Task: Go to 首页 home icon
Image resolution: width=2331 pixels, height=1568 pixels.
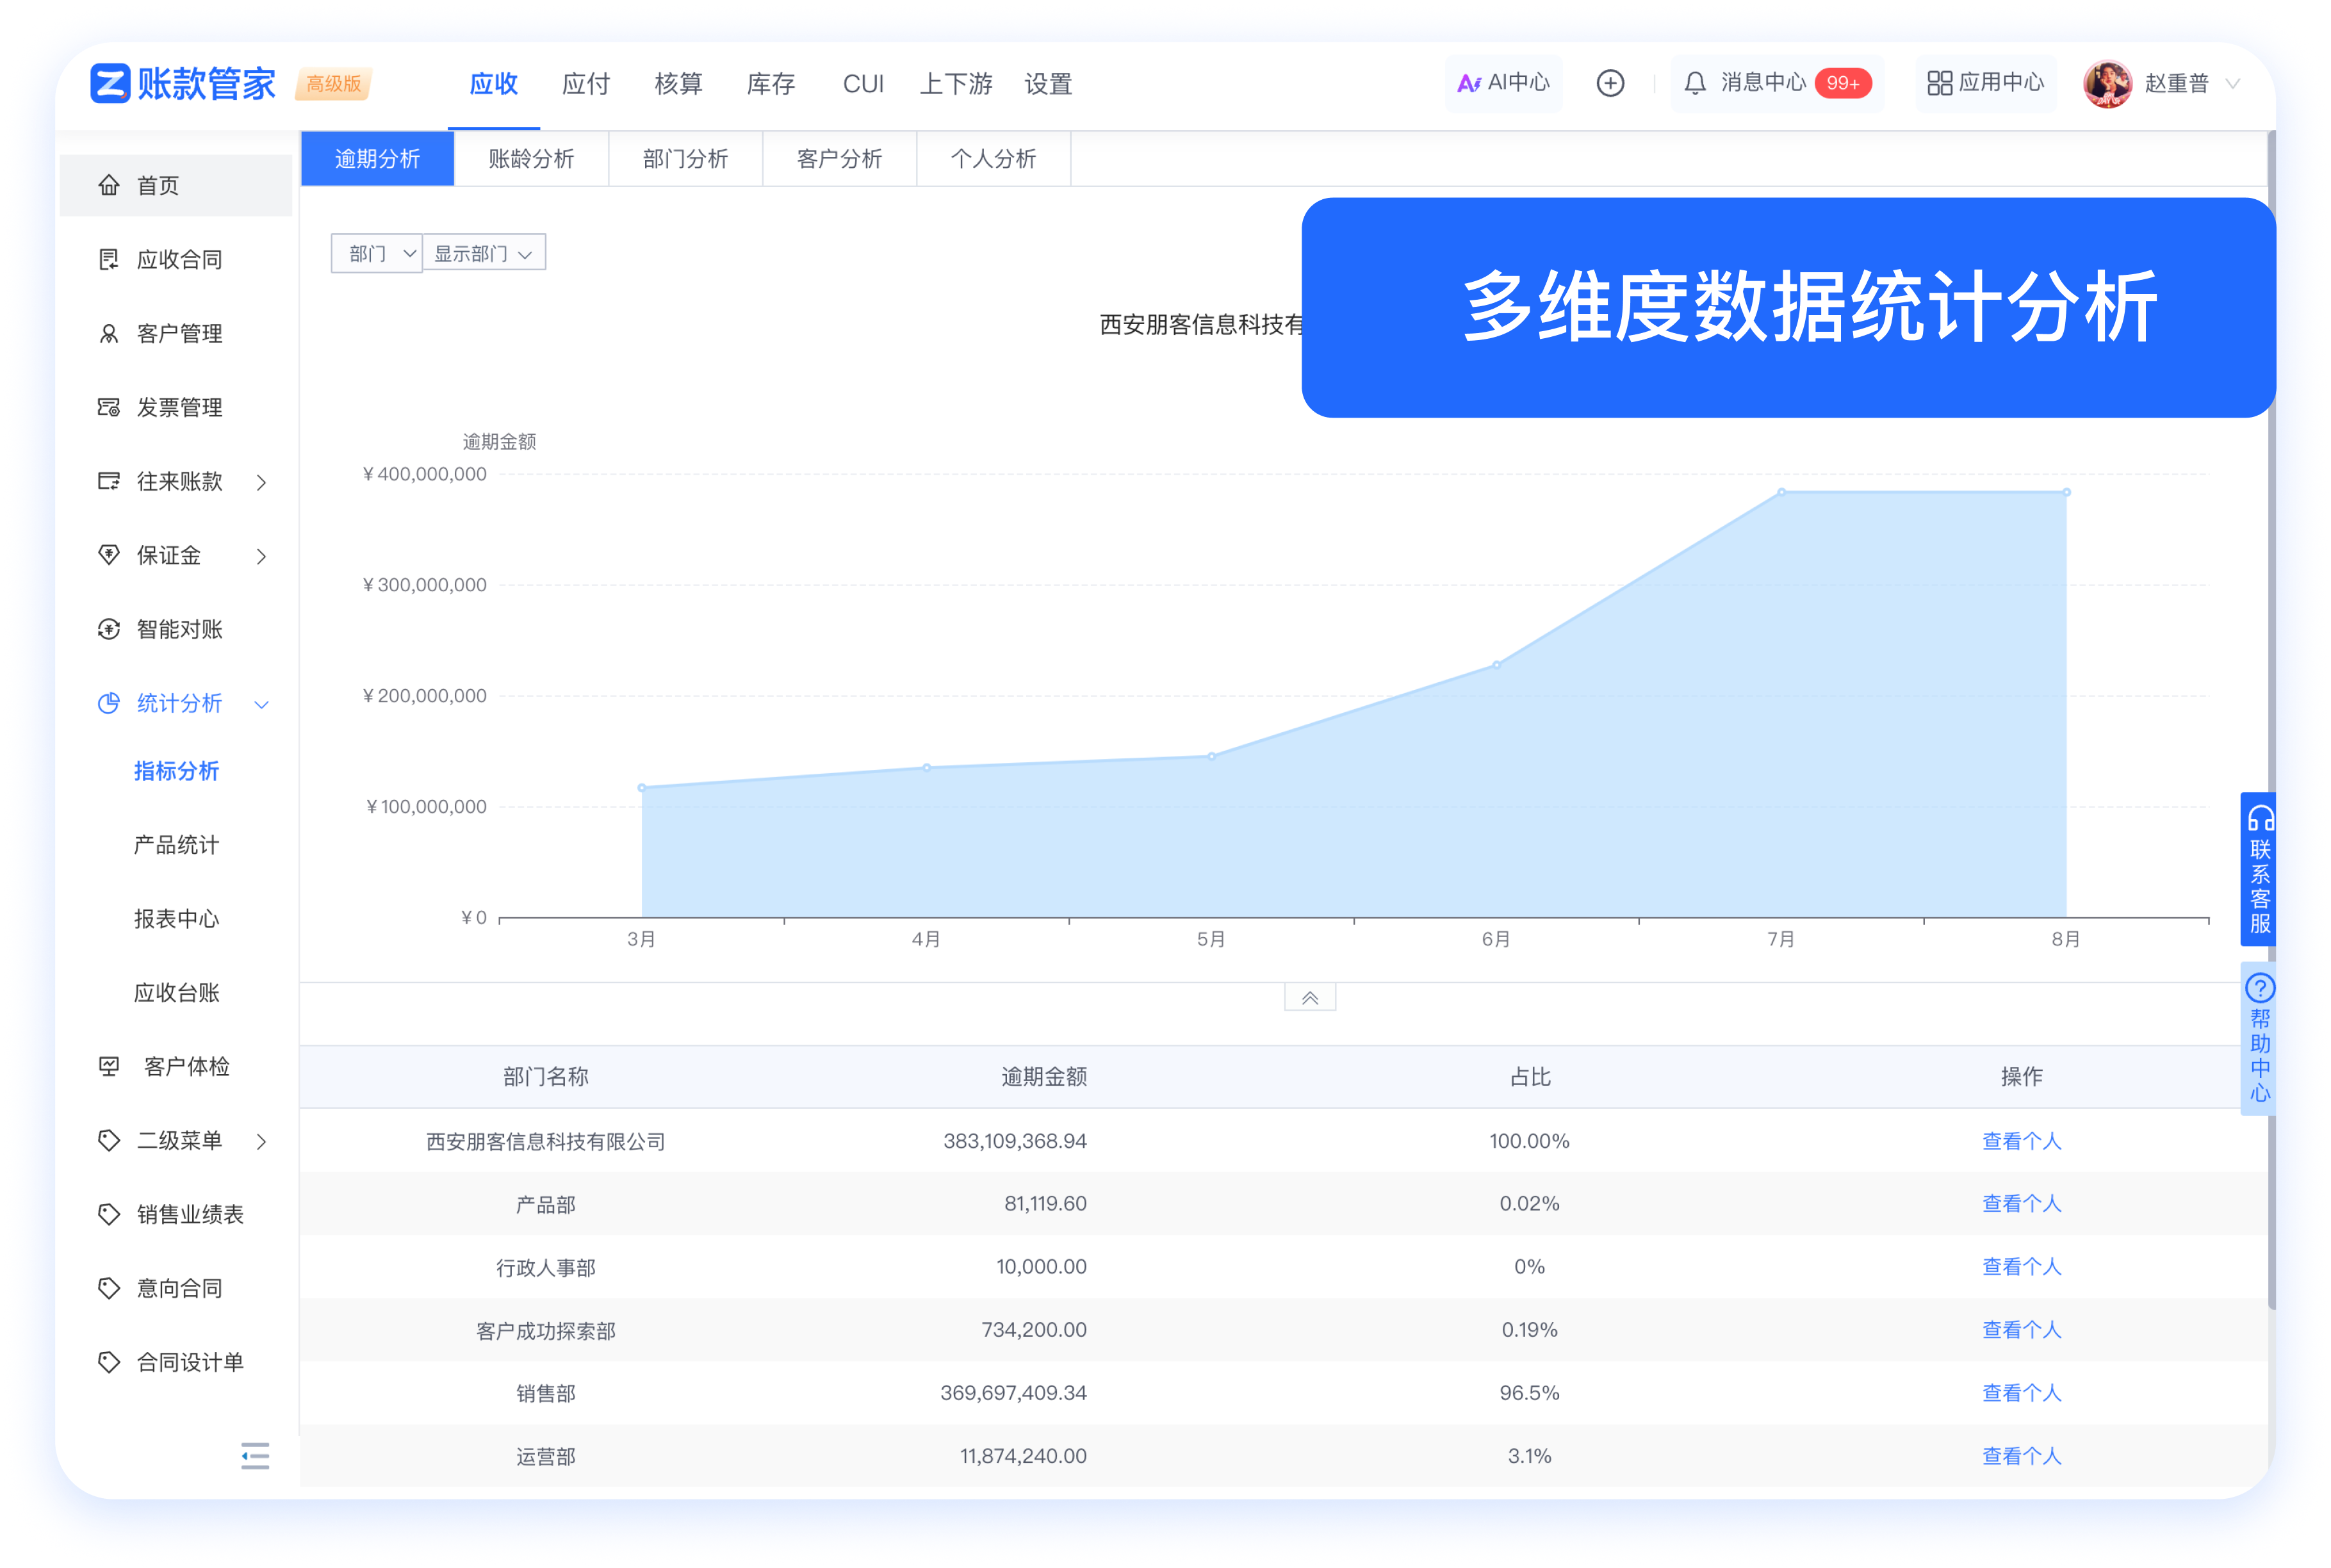Action: (109, 185)
